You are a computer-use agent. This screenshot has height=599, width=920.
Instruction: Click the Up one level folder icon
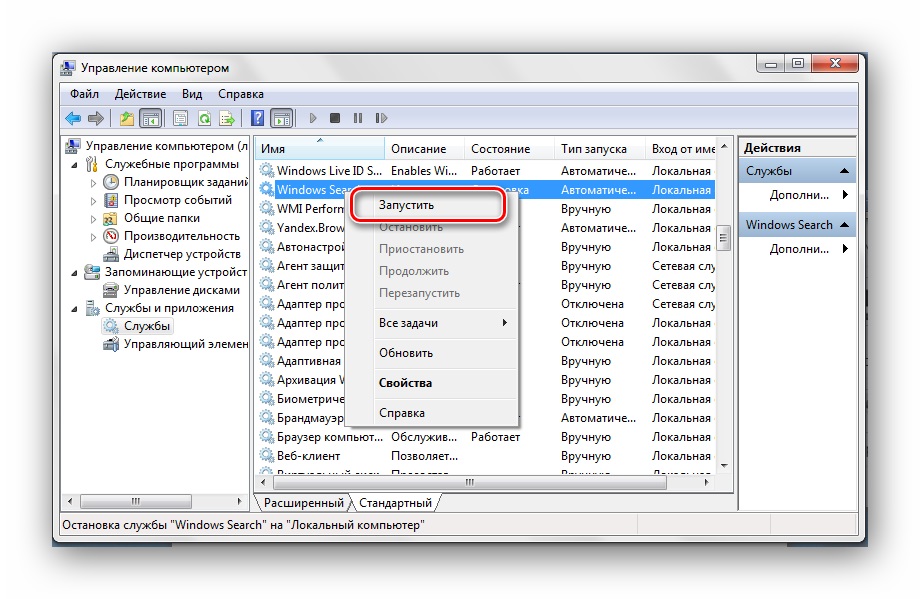click(127, 119)
